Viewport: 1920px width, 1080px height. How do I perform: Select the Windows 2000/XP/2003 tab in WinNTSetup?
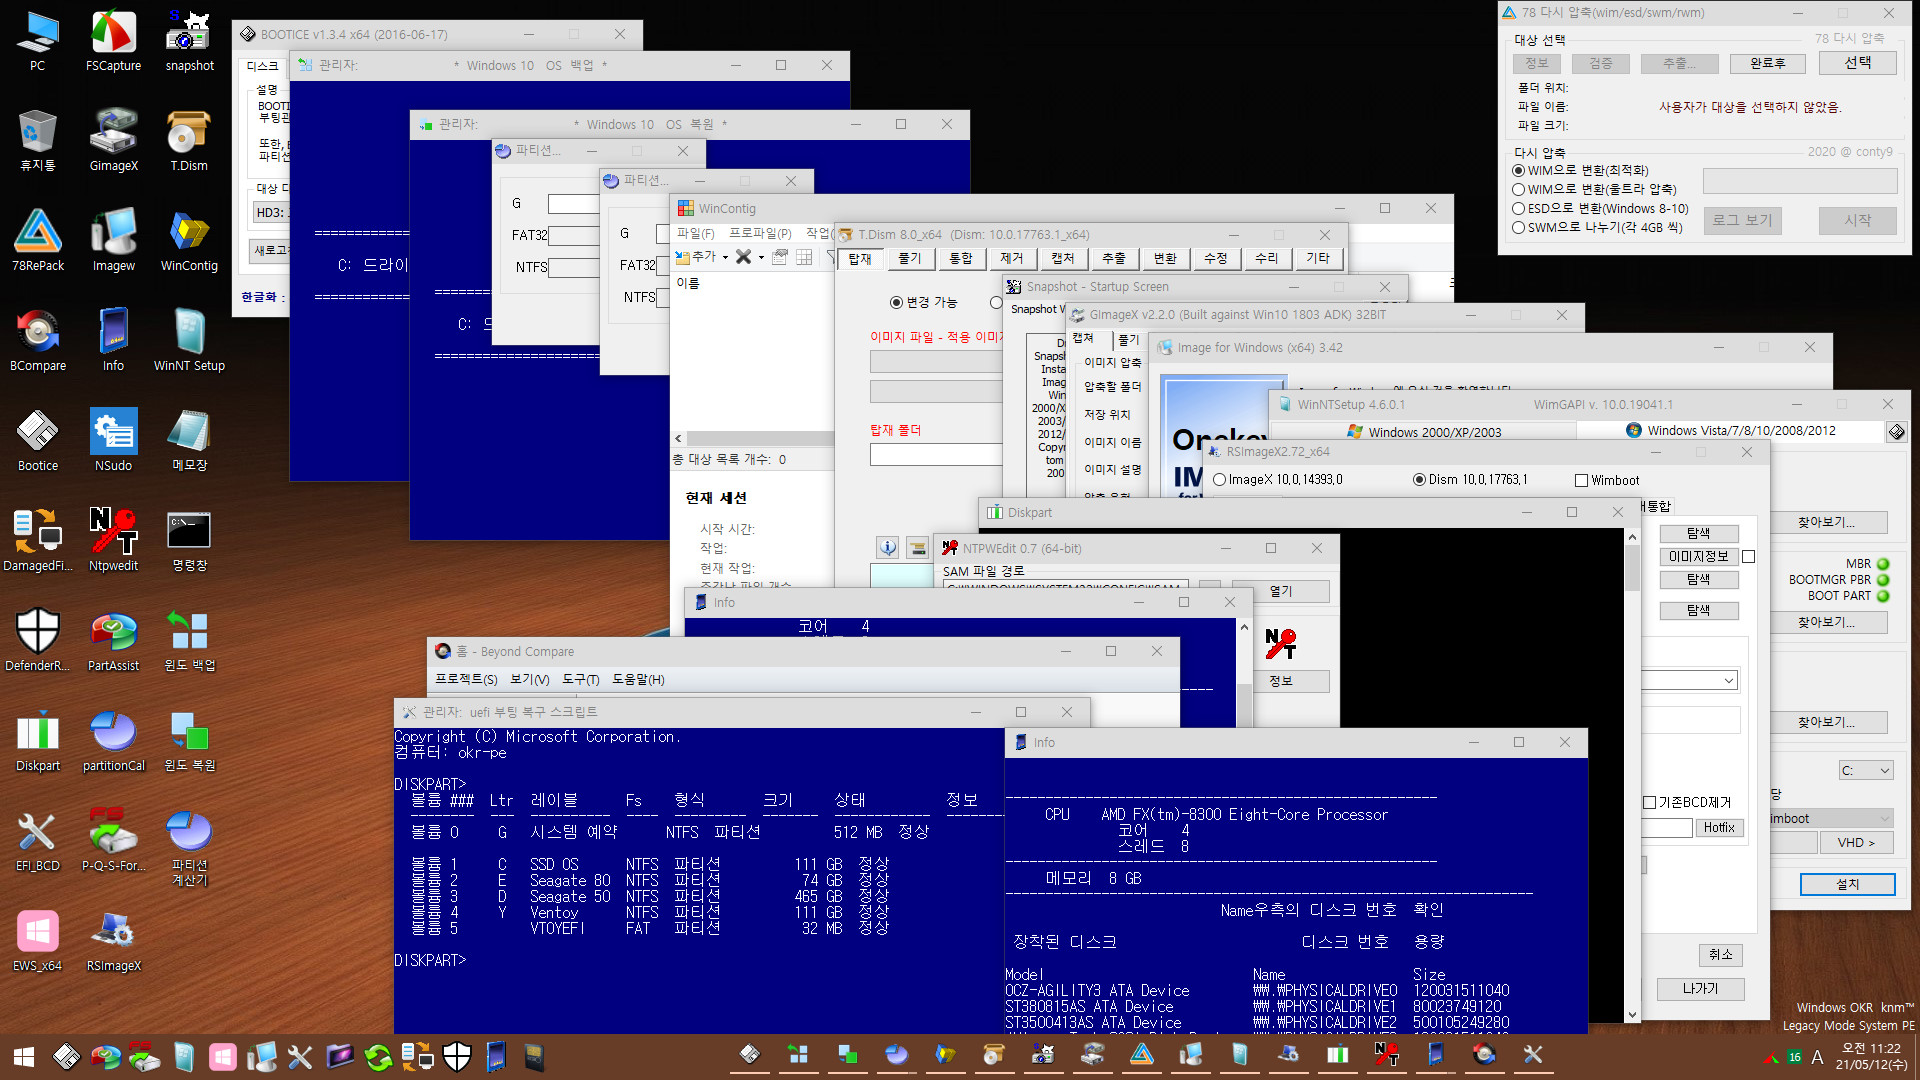pyautogui.click(x=1424, y=432)
